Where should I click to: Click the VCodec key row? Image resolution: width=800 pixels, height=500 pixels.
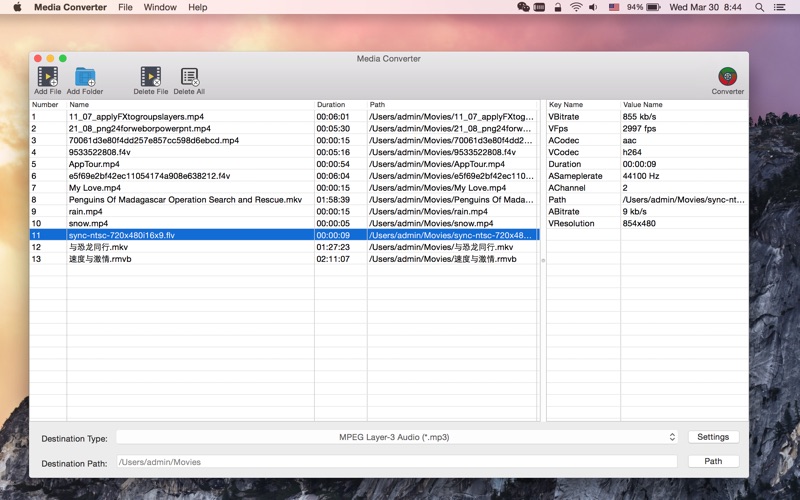(564, 152)
